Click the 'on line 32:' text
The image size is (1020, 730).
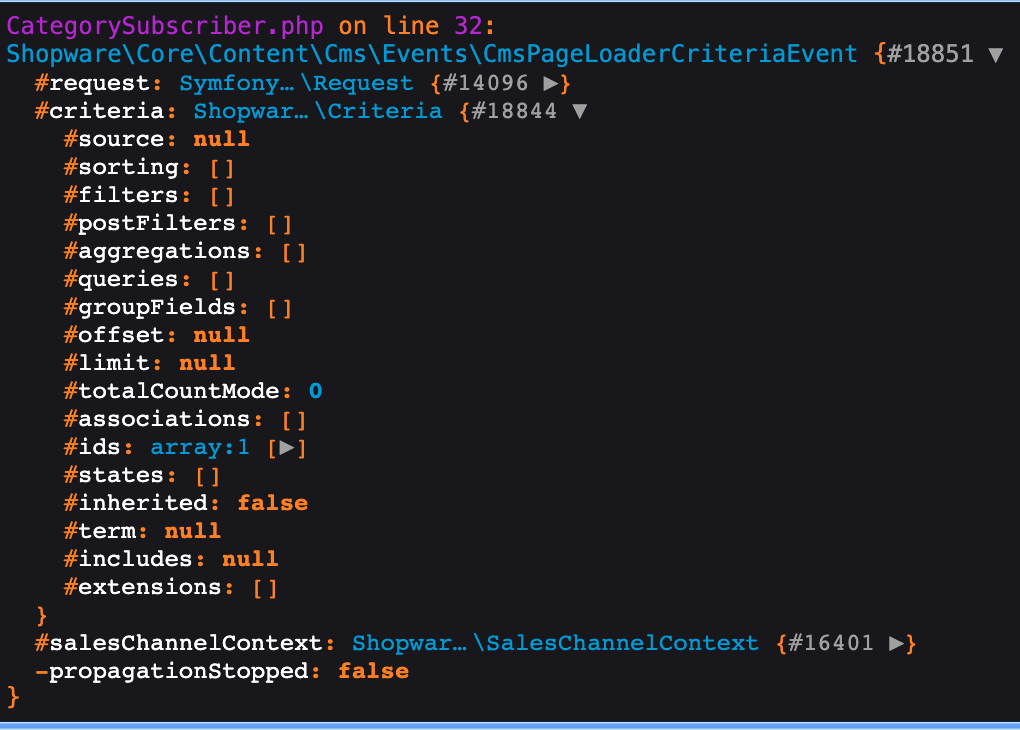tap(416, 26)
